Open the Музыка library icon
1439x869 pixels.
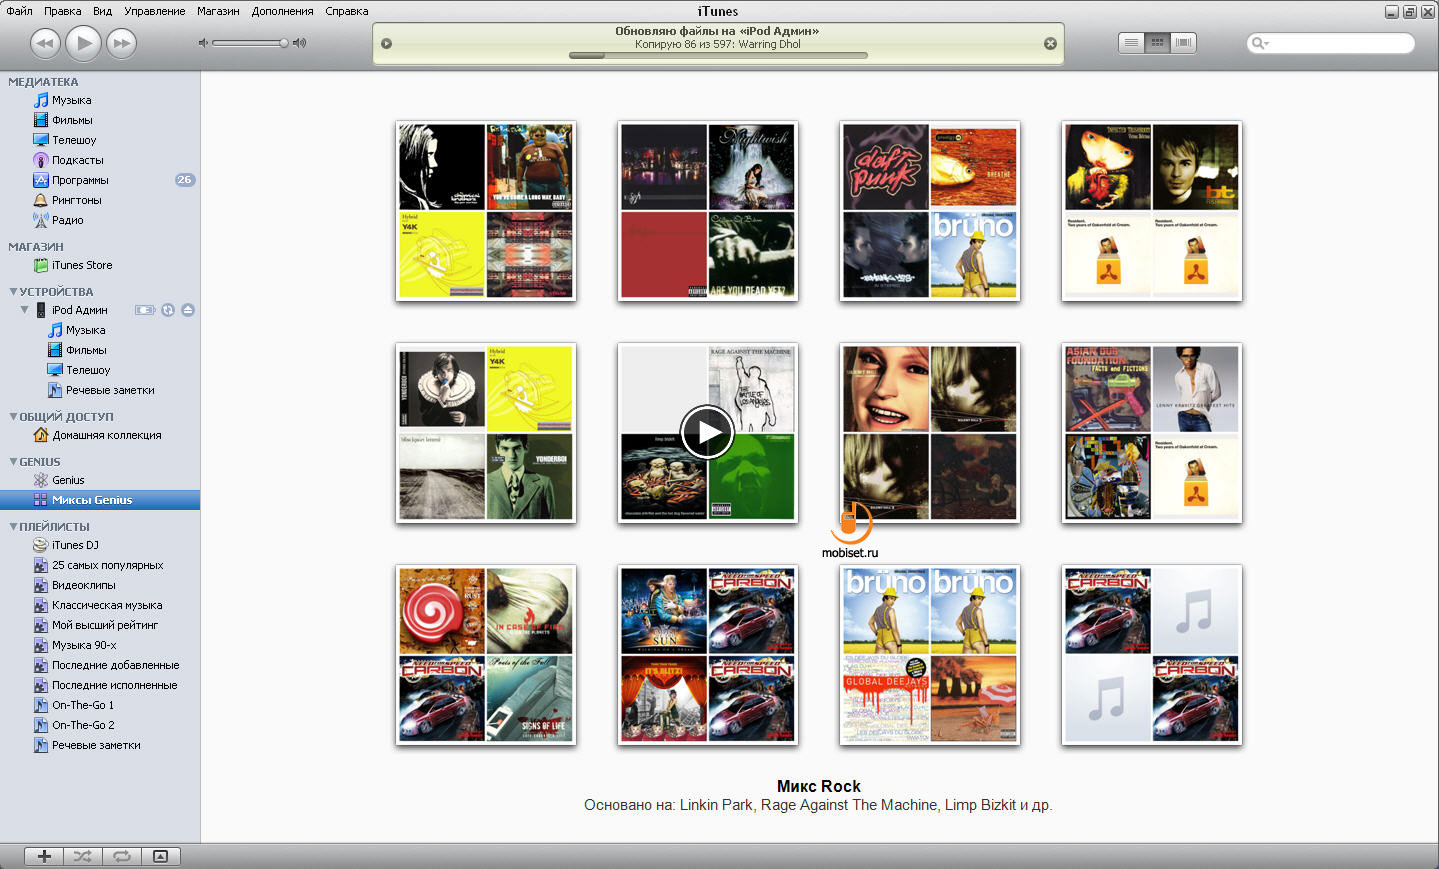click(41, 100)
